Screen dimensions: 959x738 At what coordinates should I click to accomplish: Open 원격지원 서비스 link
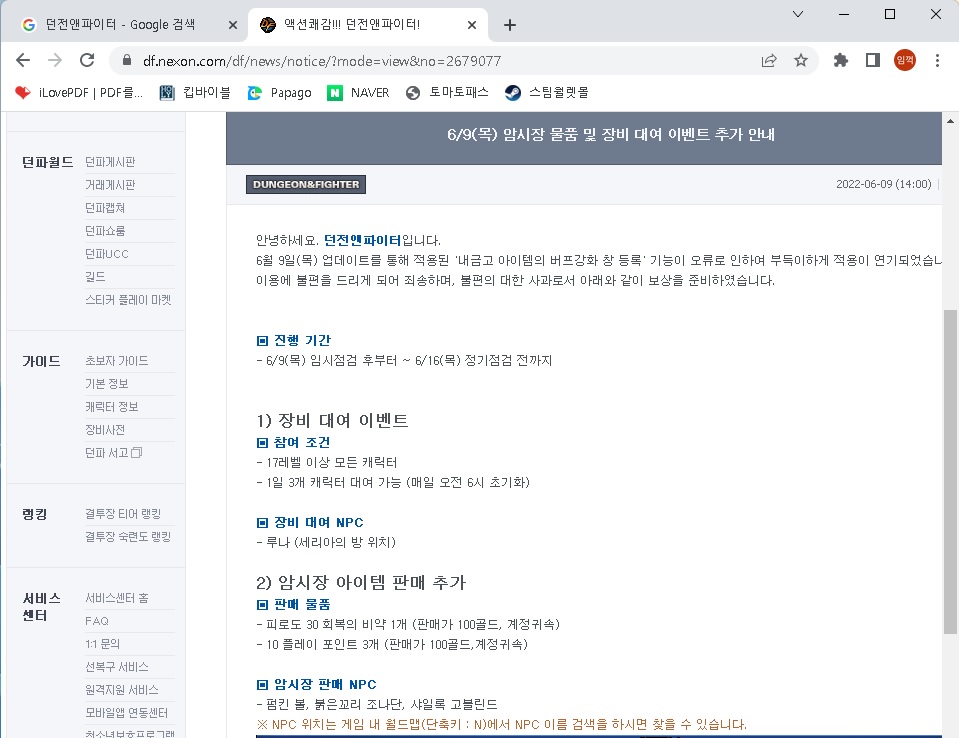122,689
